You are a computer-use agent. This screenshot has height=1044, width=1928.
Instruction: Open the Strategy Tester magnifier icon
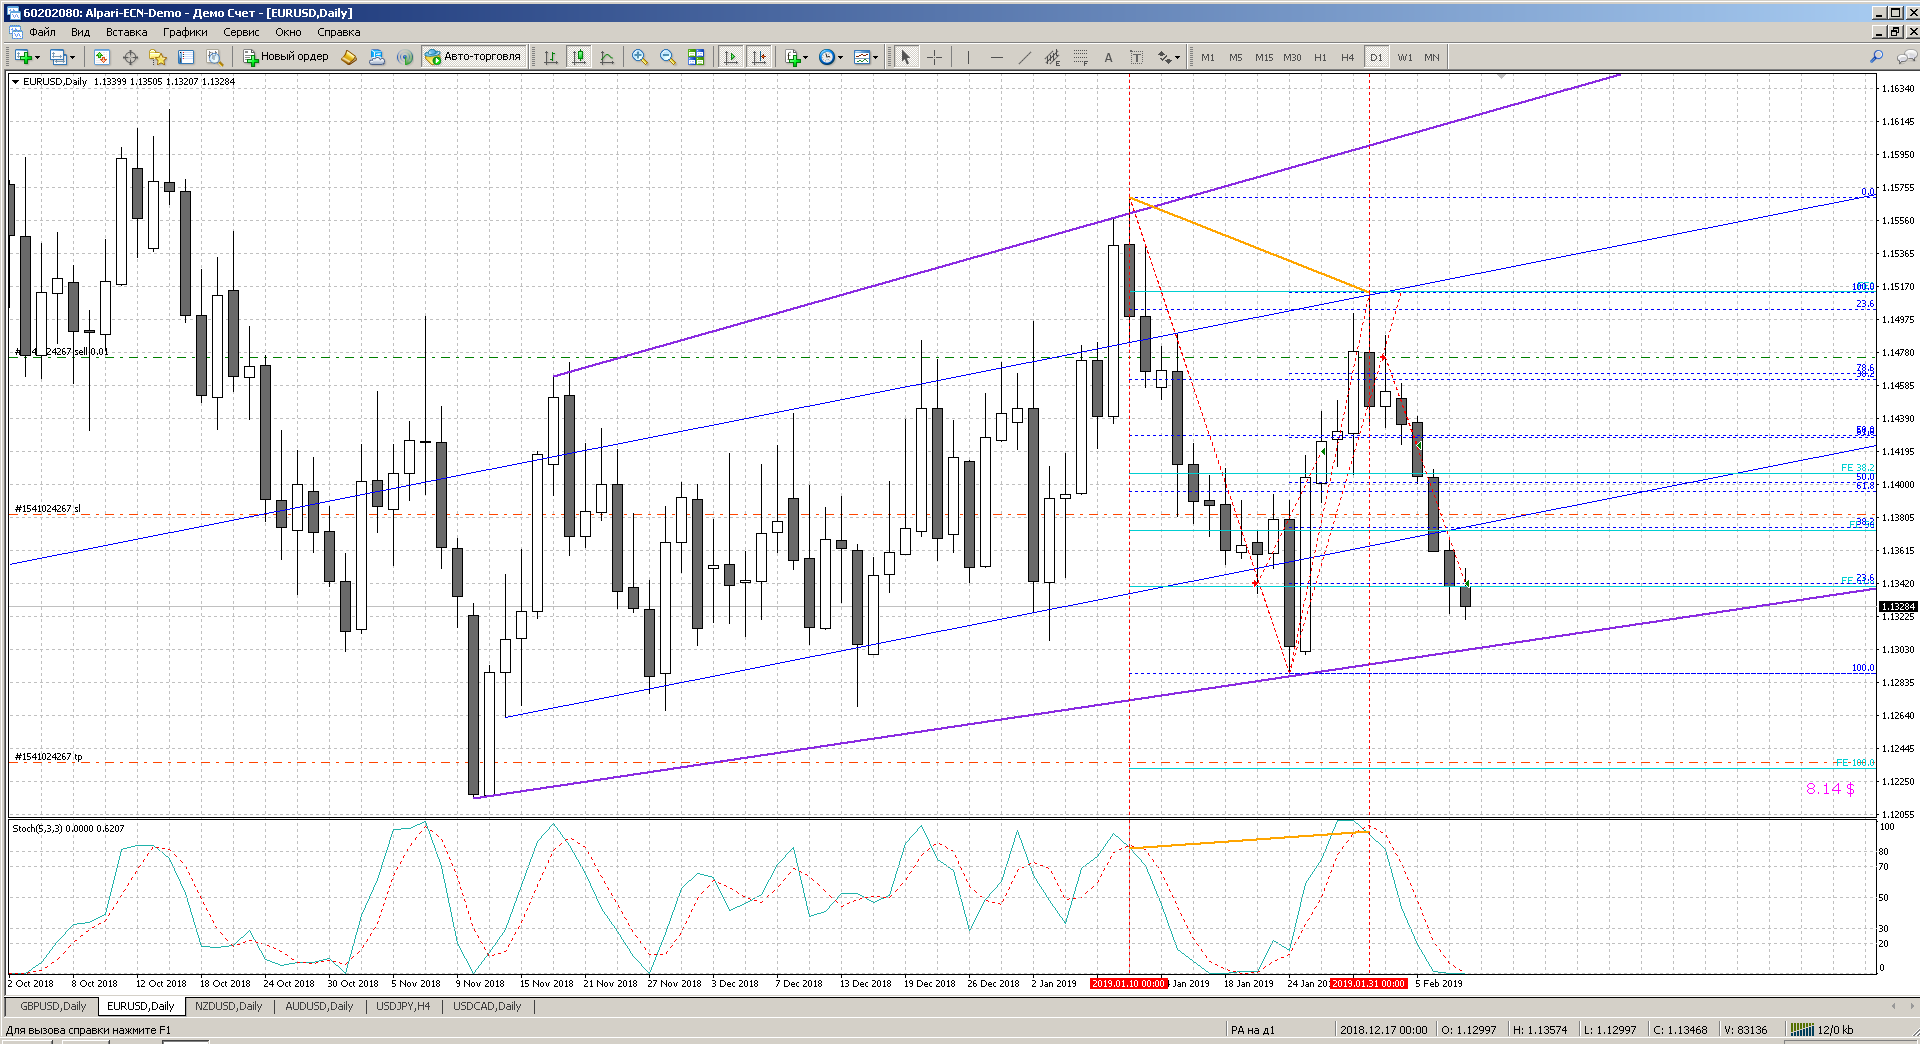[x=214, y=57]
